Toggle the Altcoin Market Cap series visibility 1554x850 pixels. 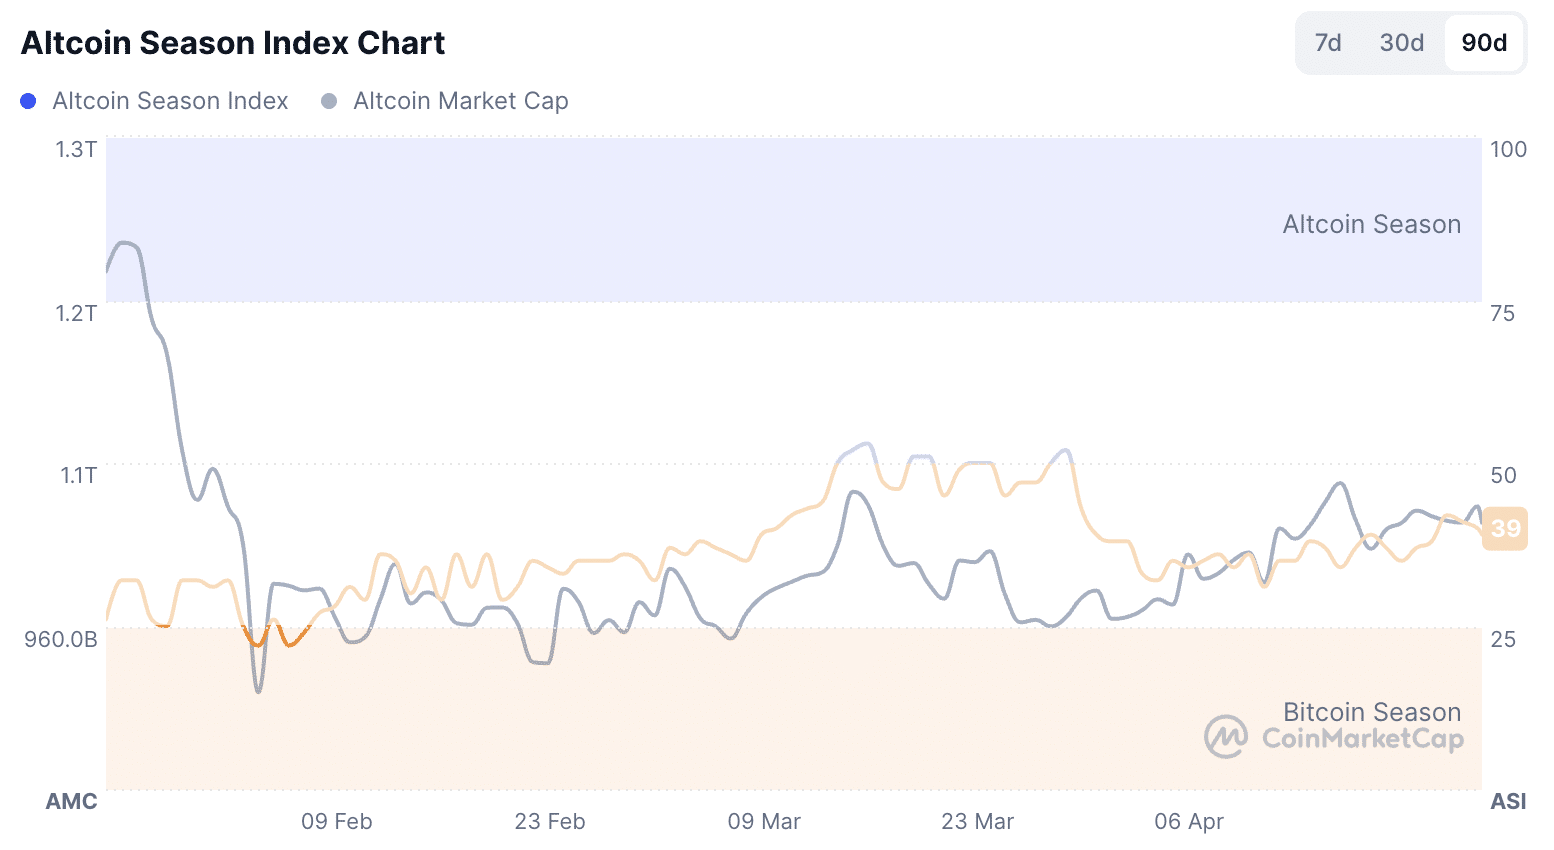pos(445,100)
